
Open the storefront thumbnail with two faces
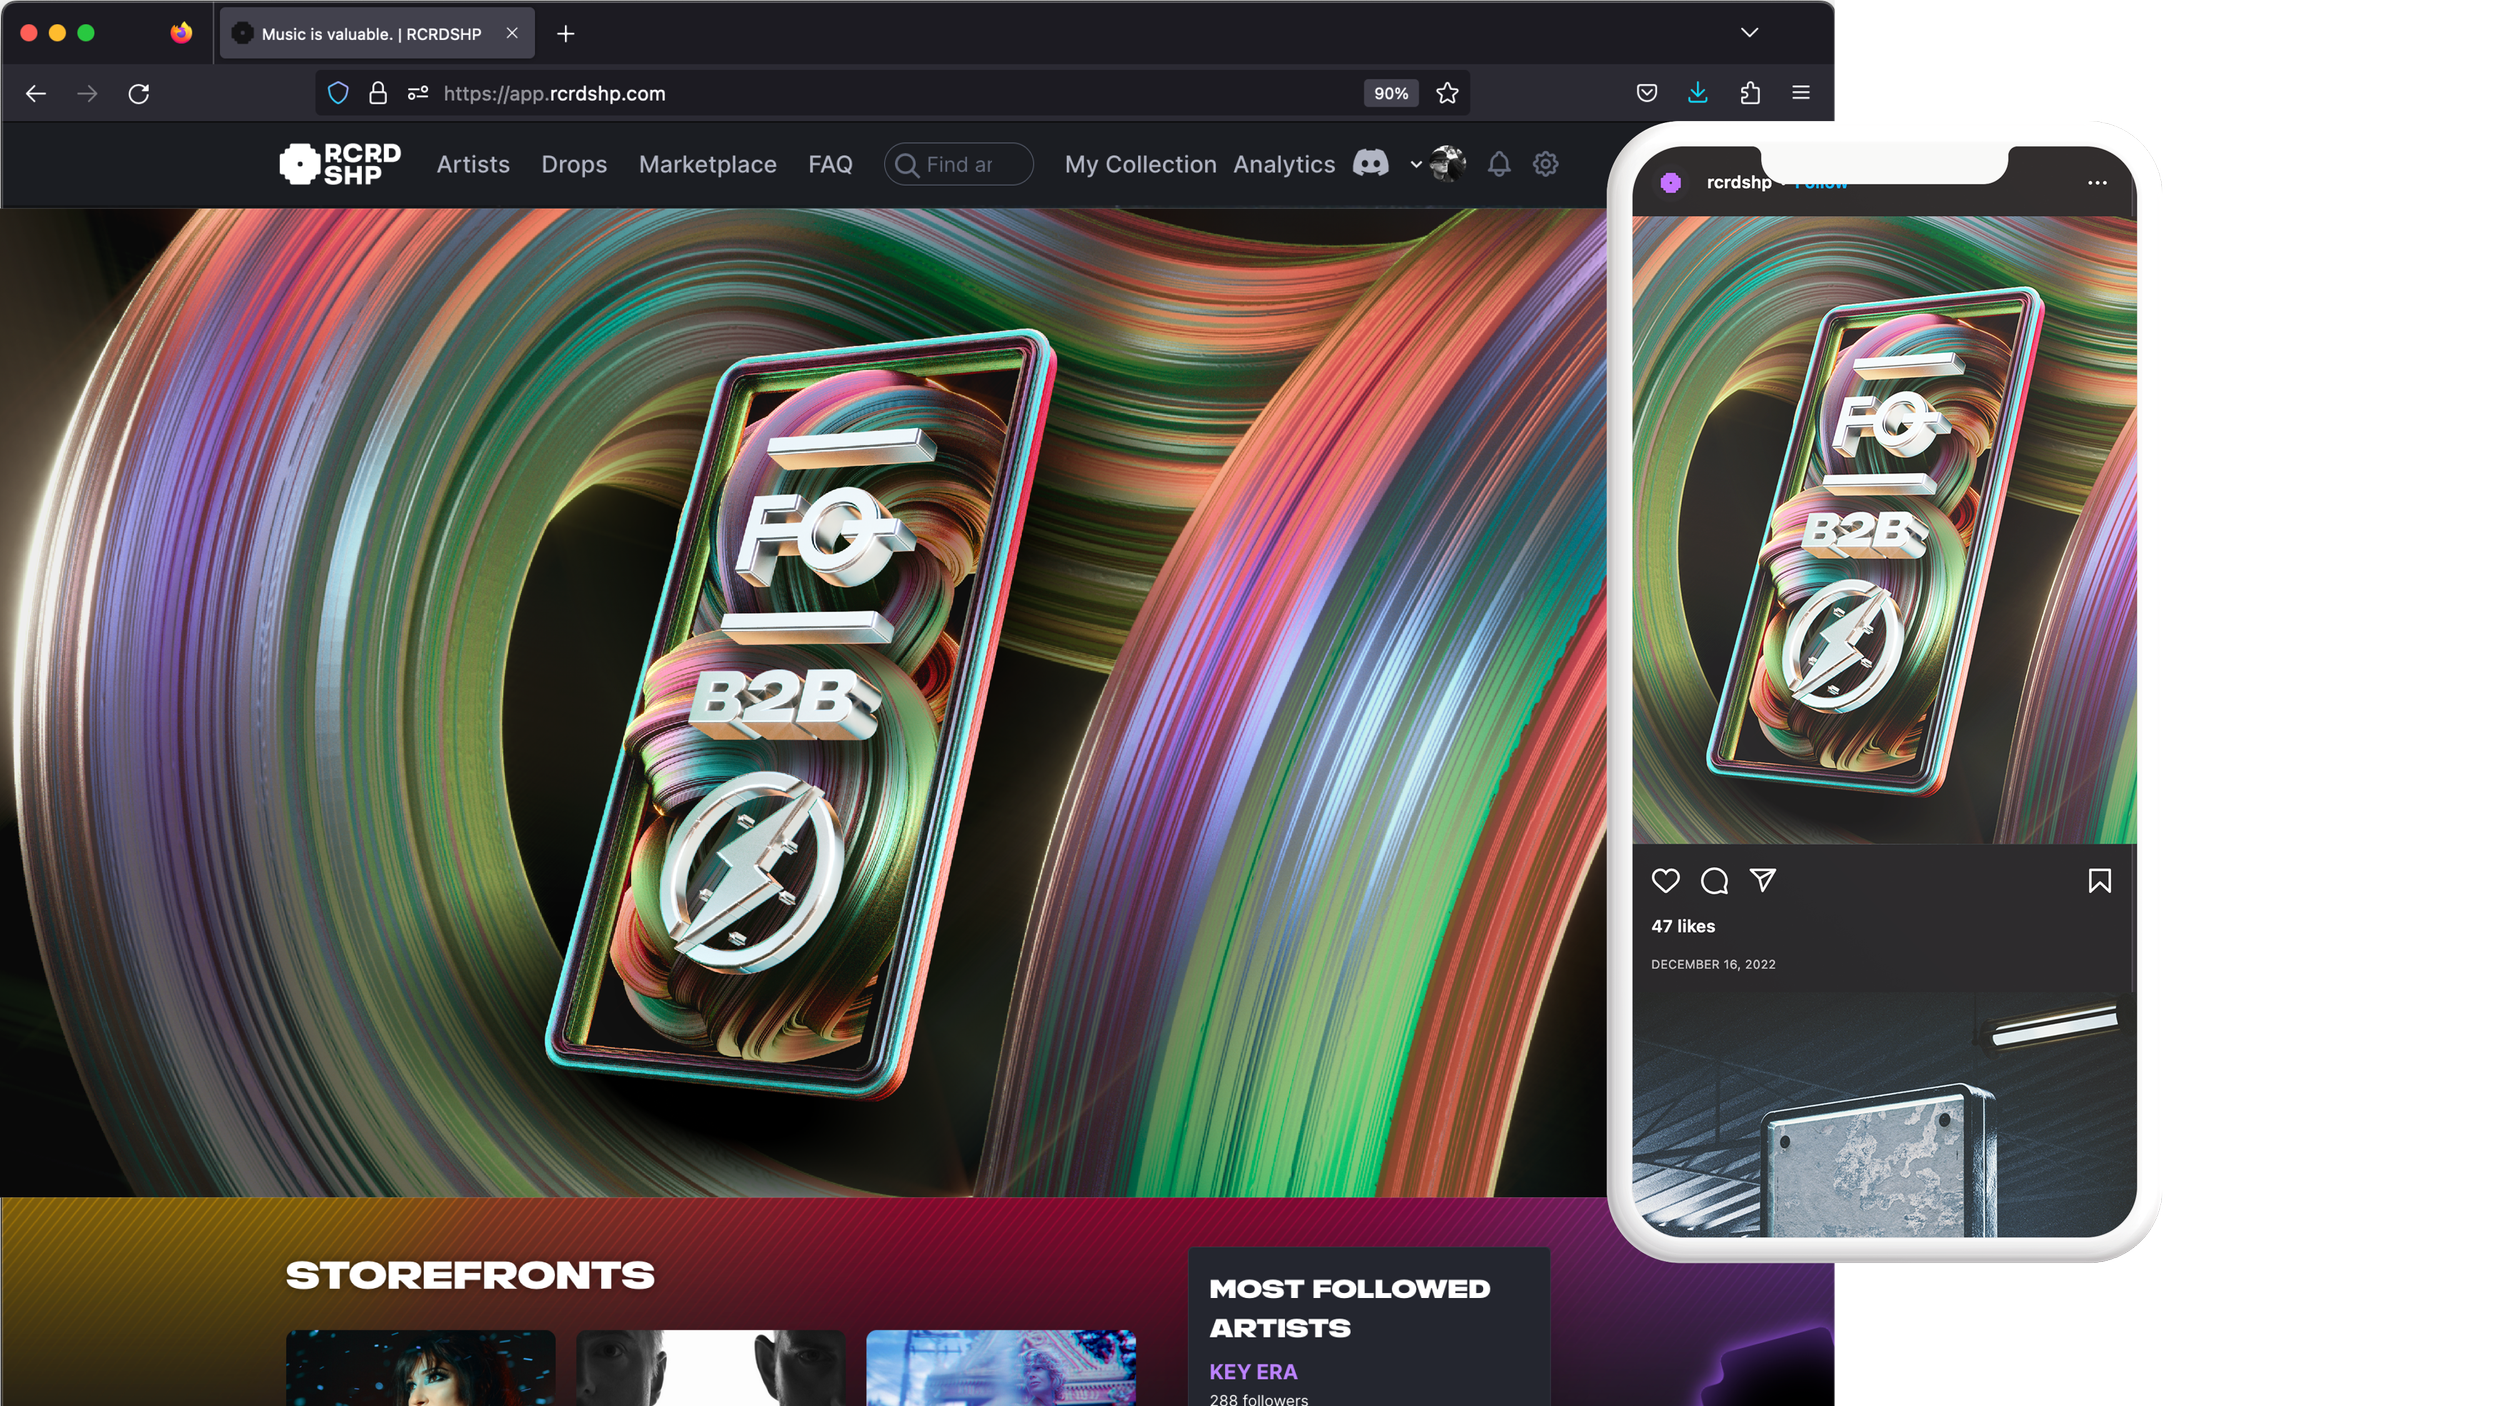(x=710, y=1368)
